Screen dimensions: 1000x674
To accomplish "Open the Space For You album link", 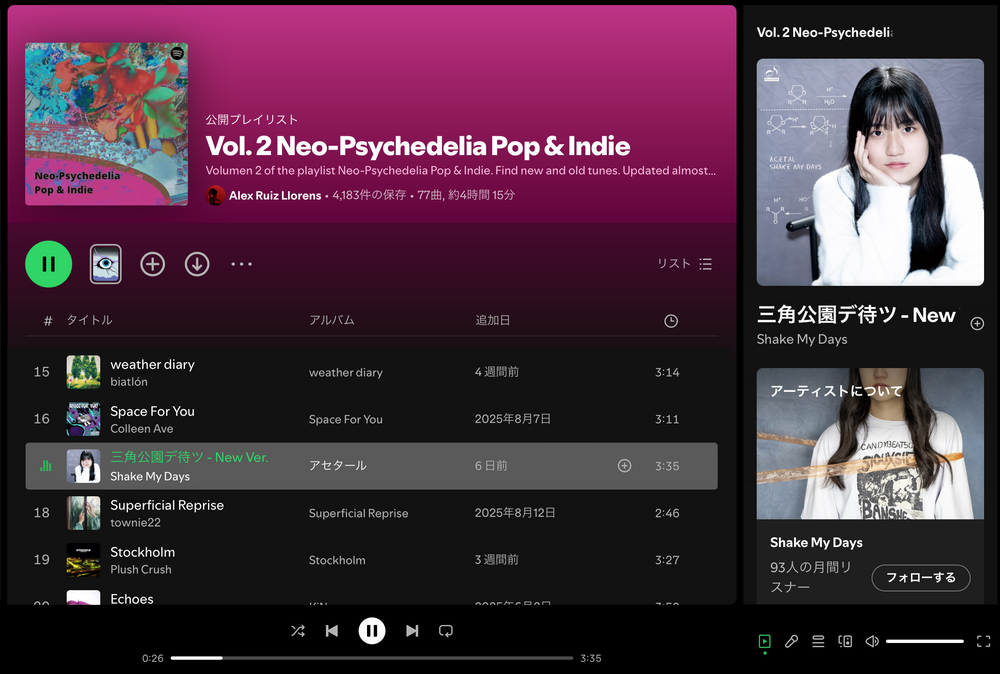I will point(346,419).
